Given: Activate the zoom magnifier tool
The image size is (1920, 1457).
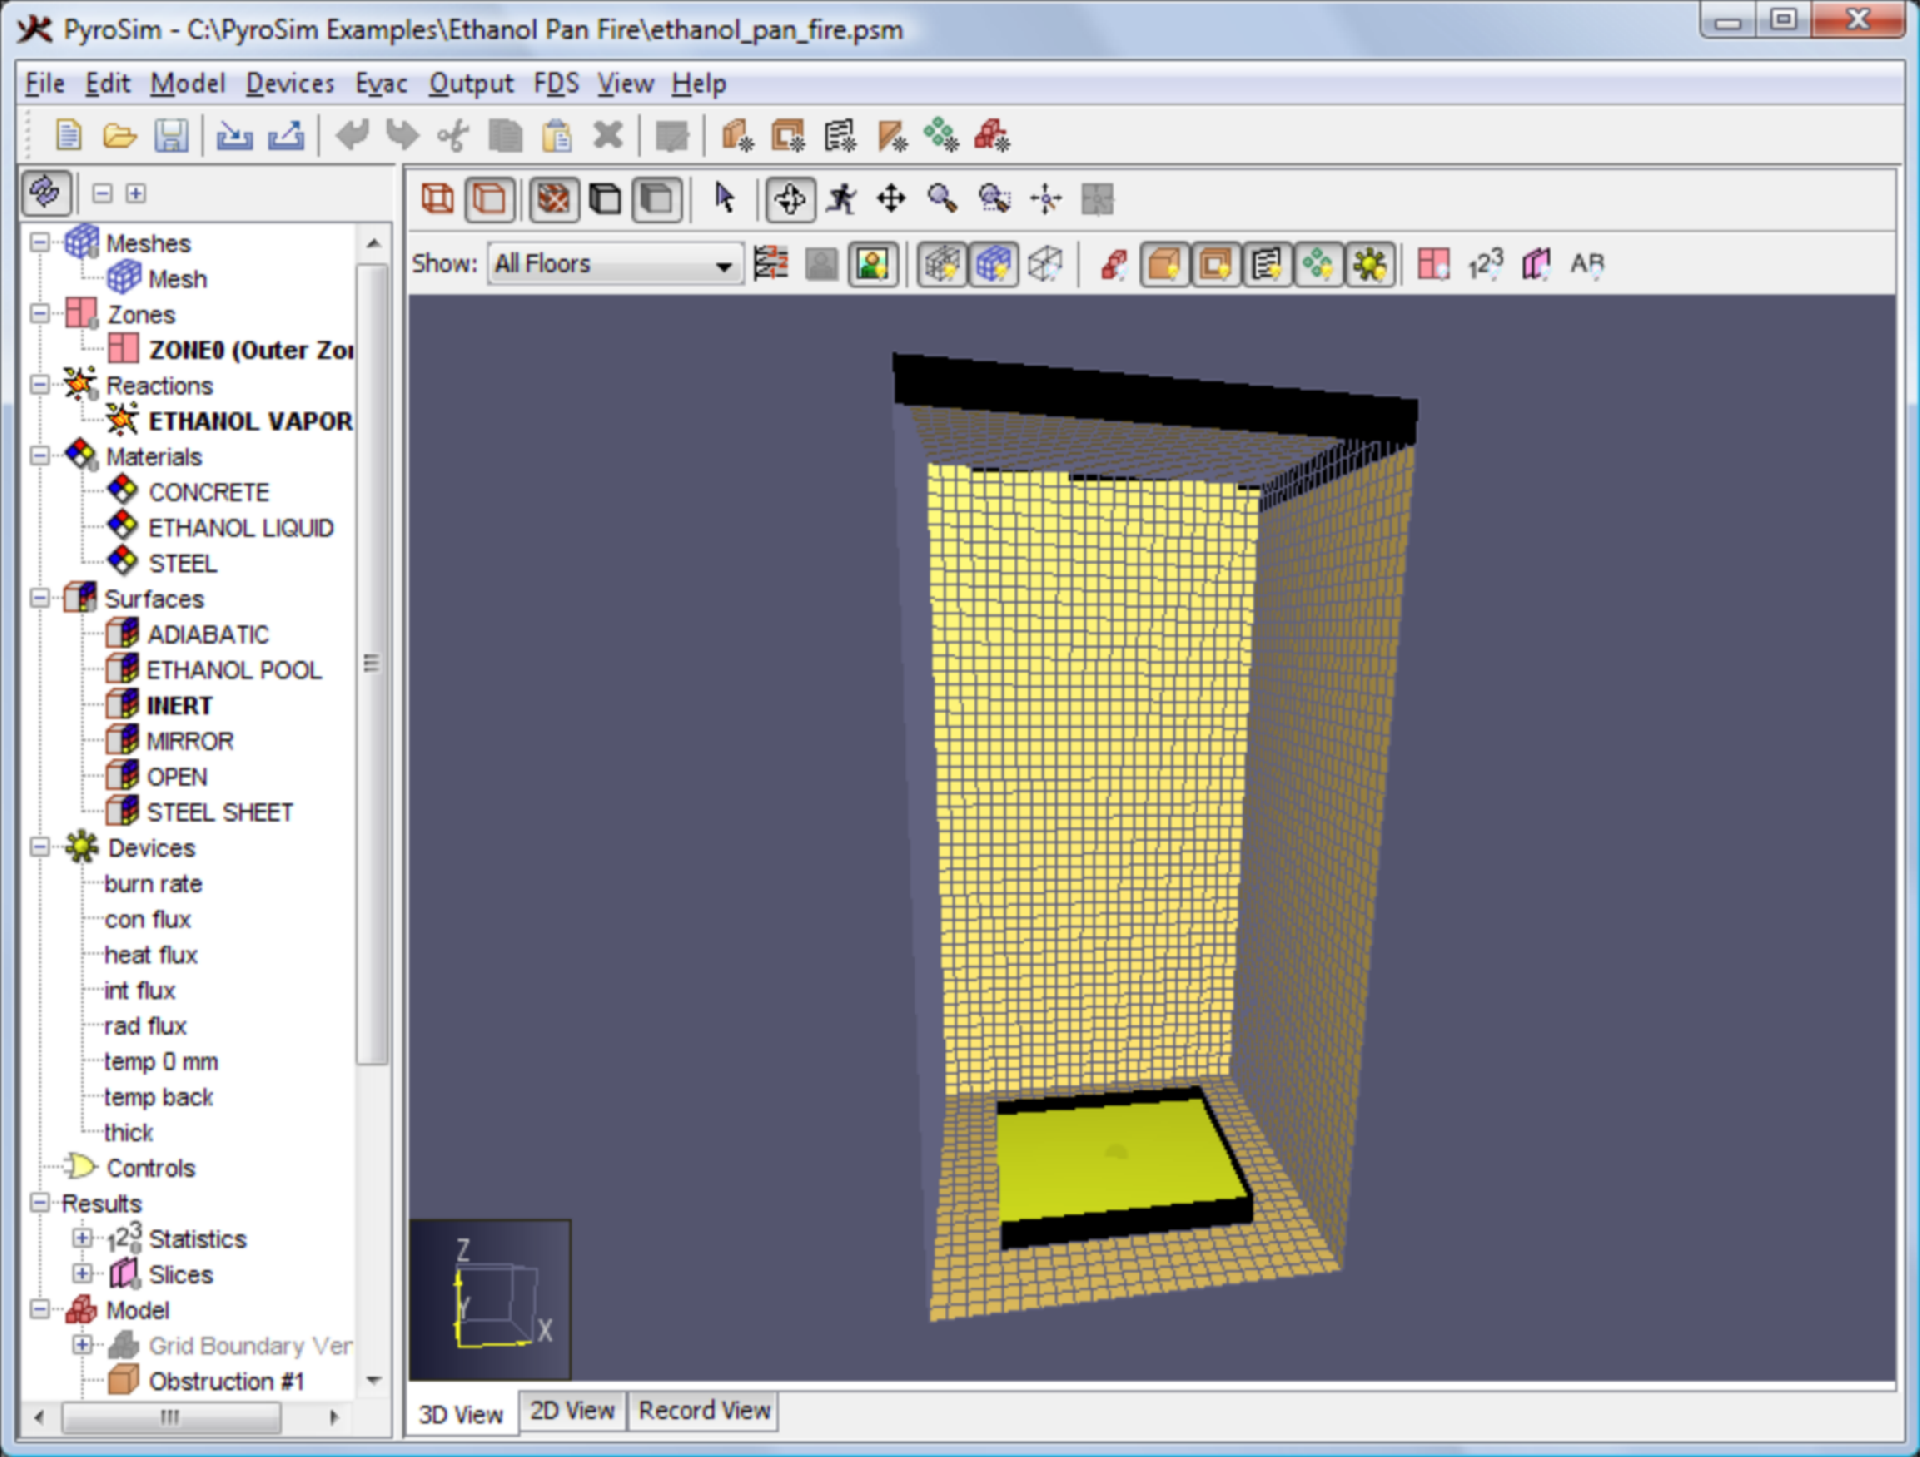Looking at the screenshot, I should (x=942, y=199).
